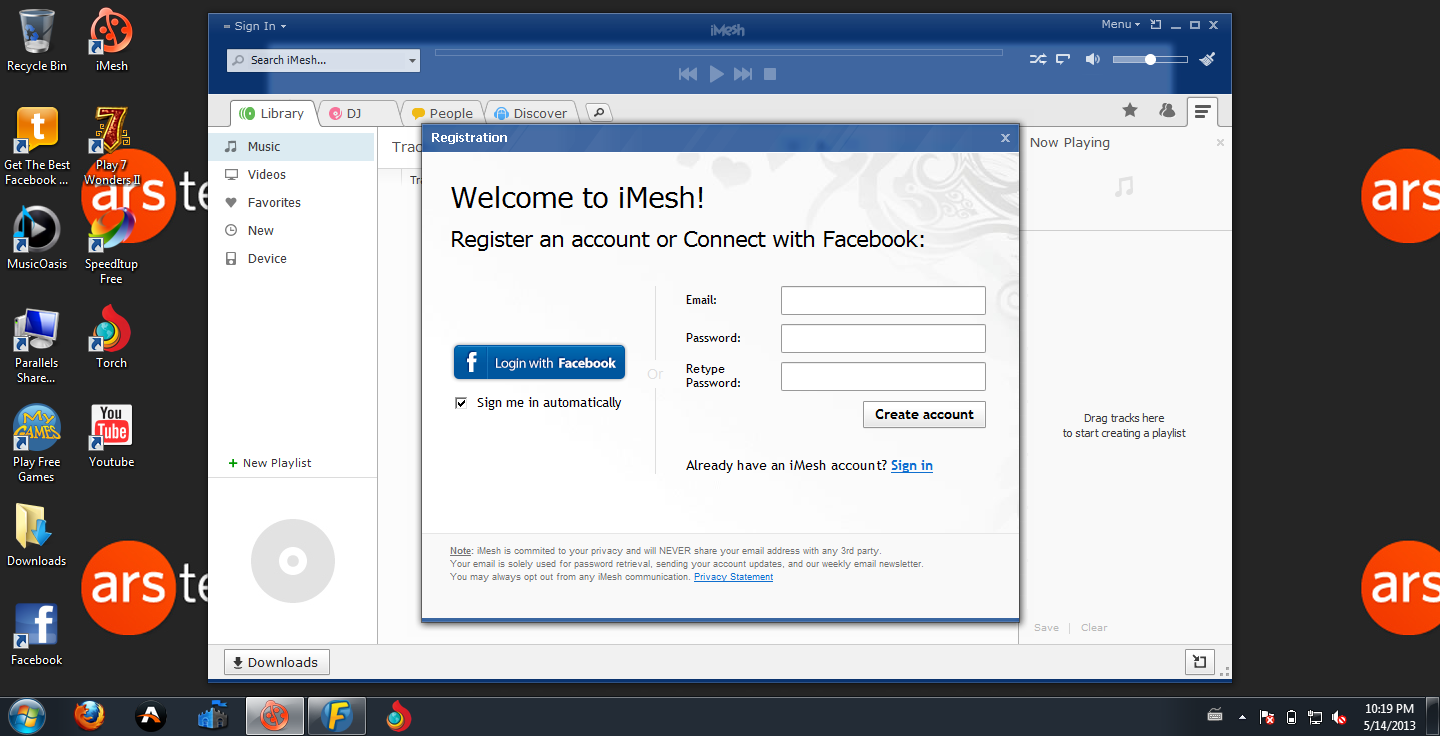Click the broom cleanup icon
This screenshot has width=1440, height=736.
(x=1208, y=59)
